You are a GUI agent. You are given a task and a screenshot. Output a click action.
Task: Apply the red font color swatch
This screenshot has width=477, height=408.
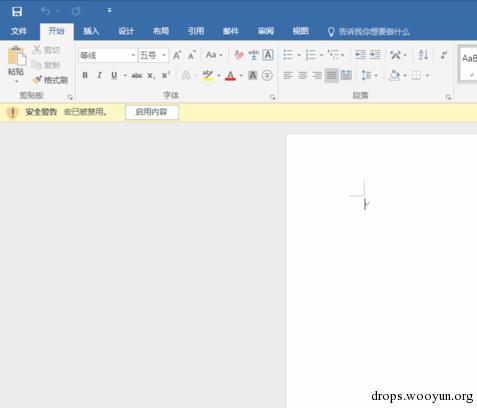[230, 76]
